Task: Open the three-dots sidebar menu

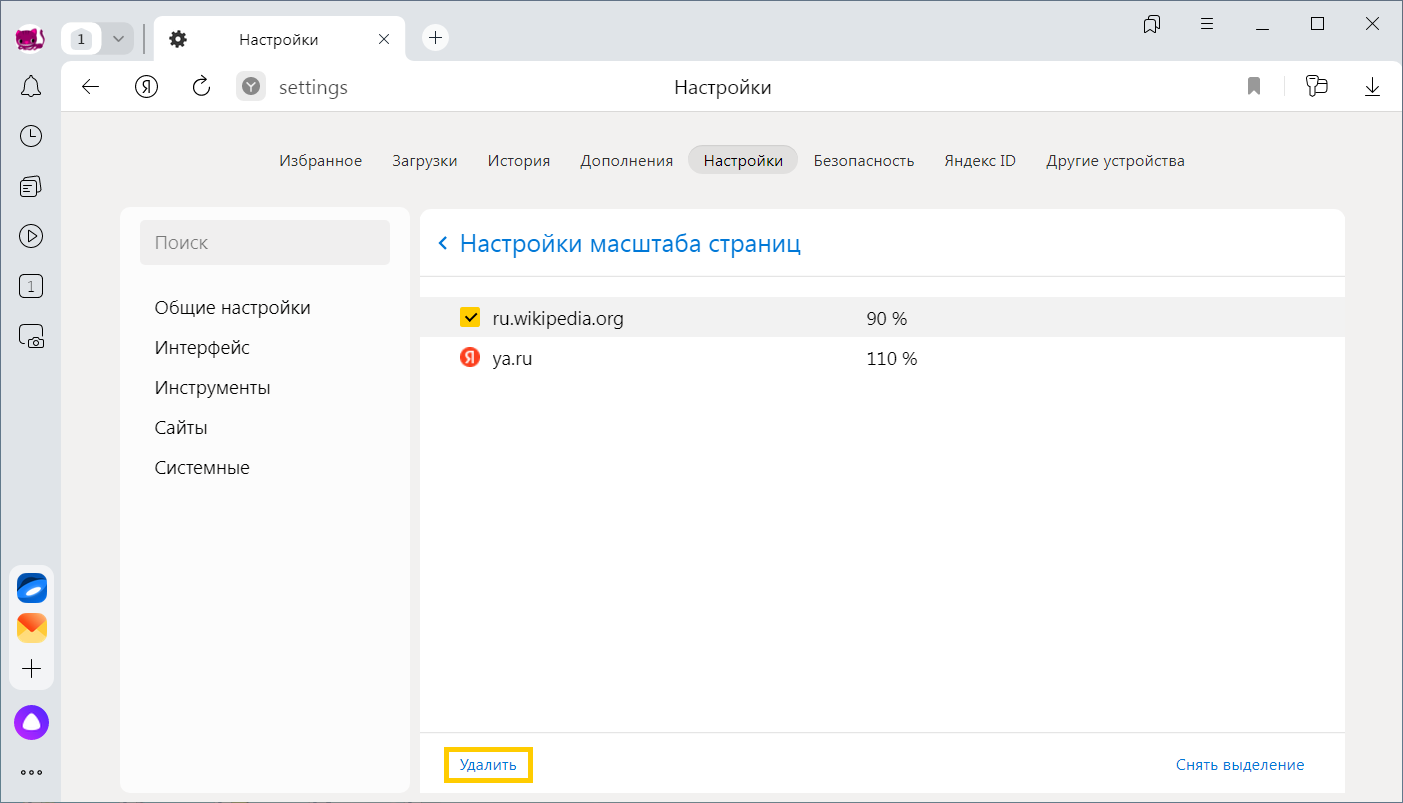Action: (32, 772)
